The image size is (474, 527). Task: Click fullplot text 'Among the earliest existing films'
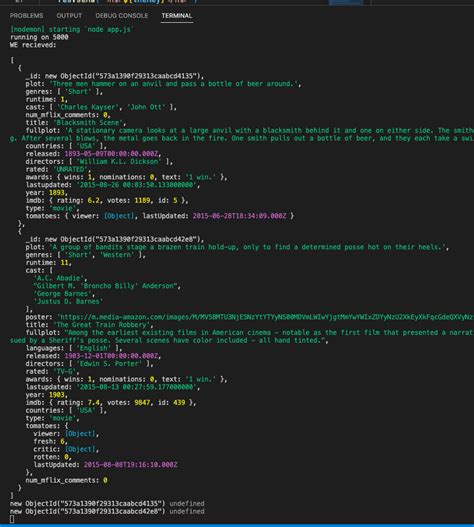tap(132, 332)
